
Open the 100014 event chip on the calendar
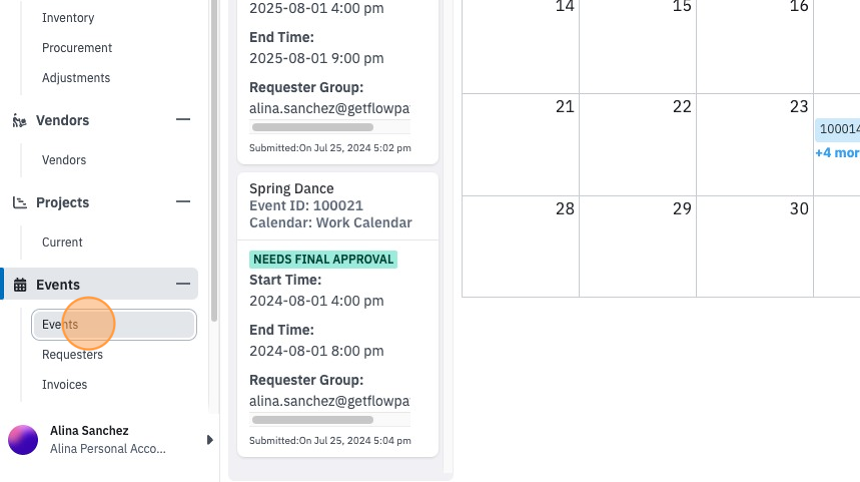click(x=838, y=129)
